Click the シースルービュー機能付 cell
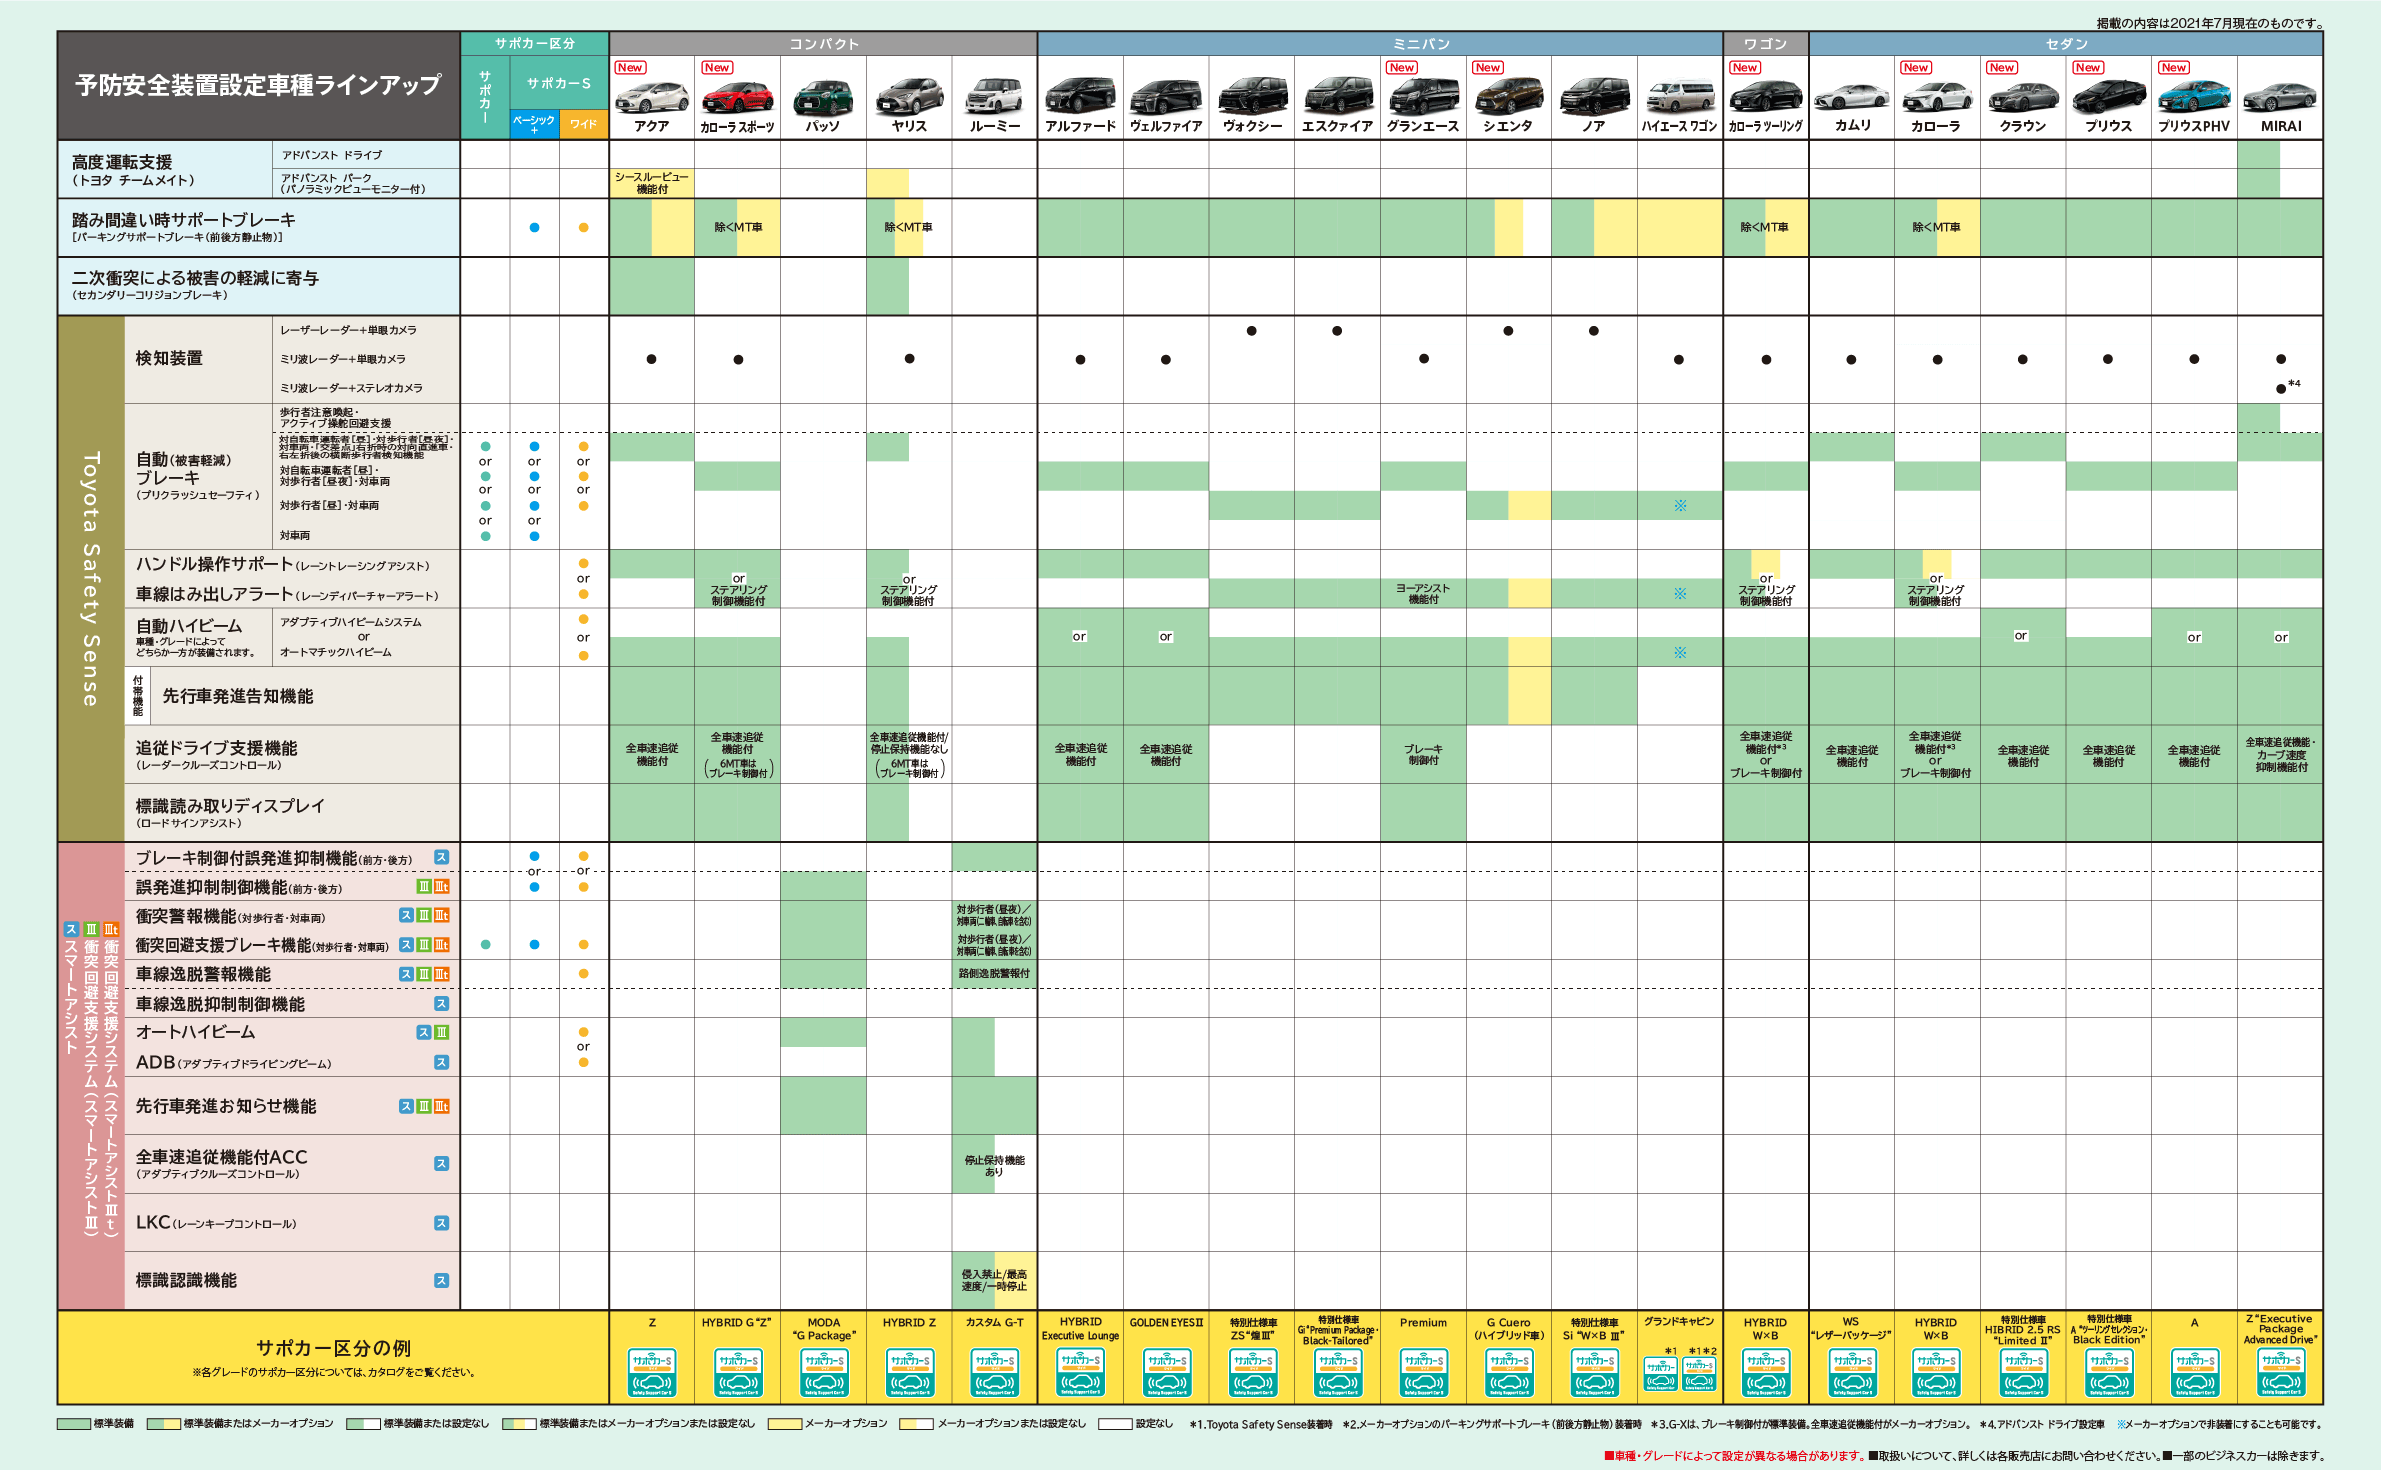 click(x=652, y=183)
